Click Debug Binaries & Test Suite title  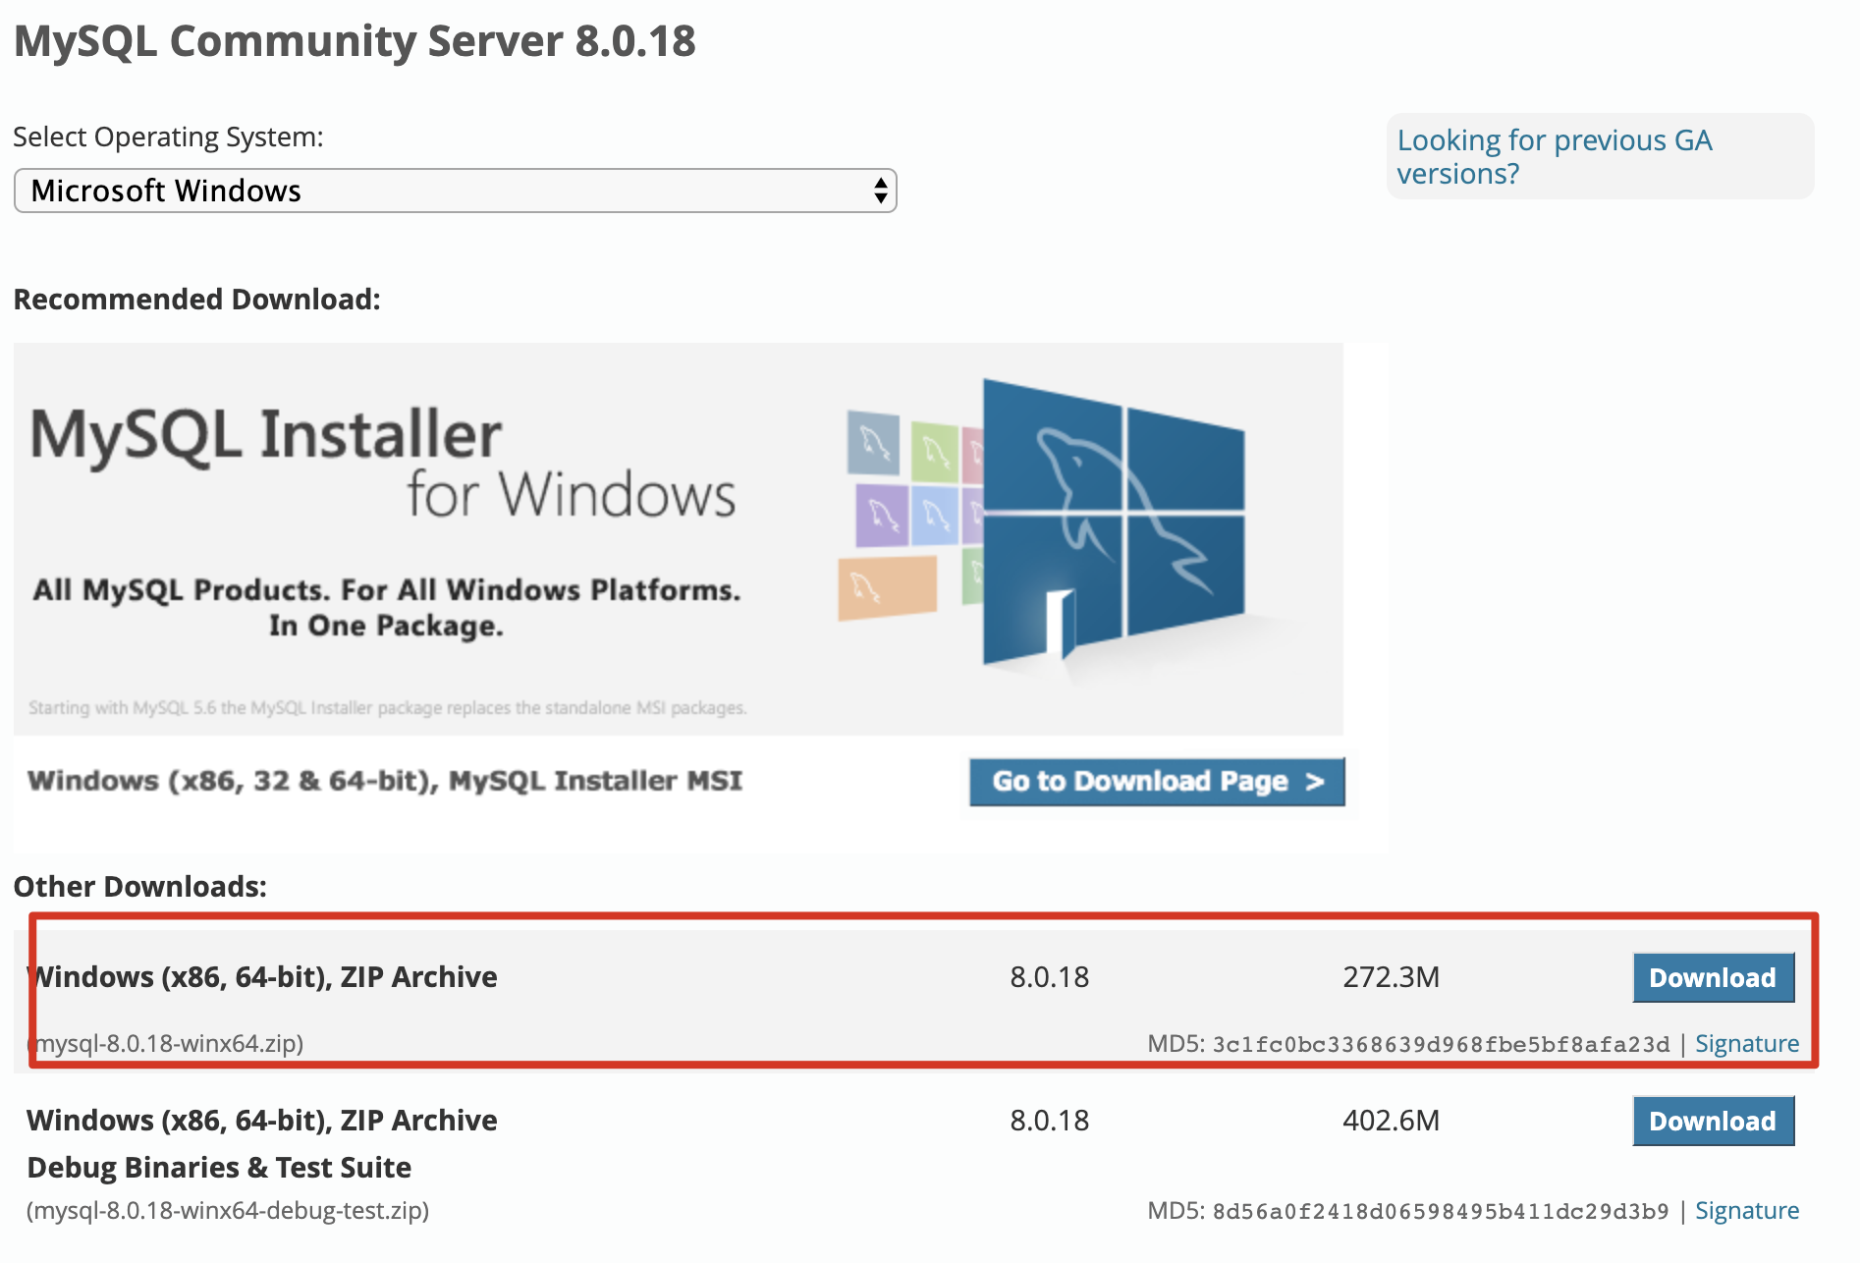[219, 1167]
